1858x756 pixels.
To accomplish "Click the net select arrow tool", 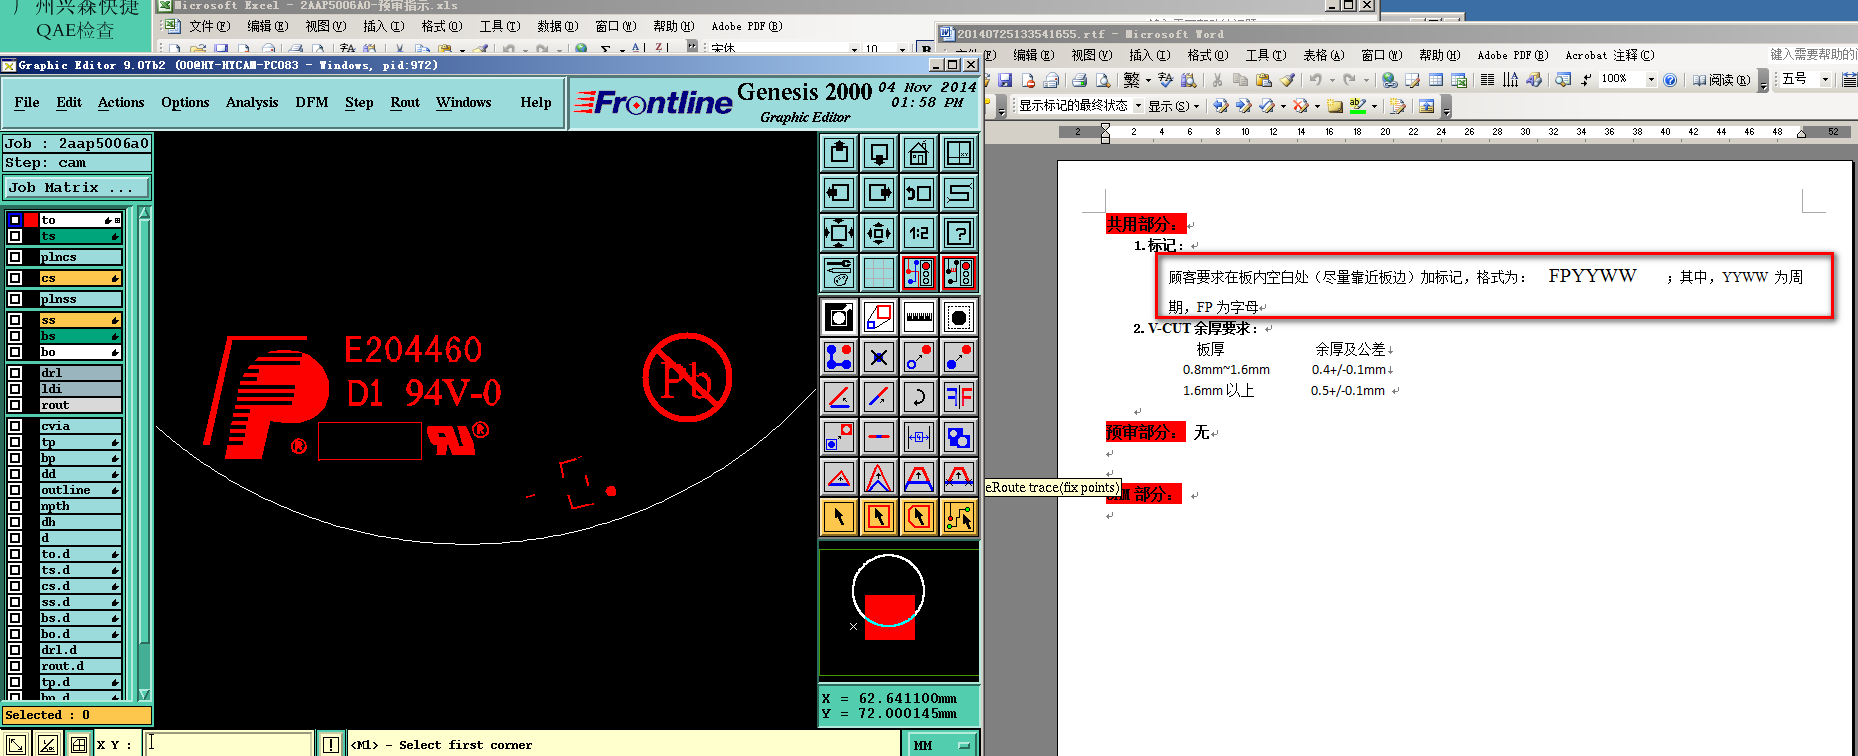I will (959, 517).
